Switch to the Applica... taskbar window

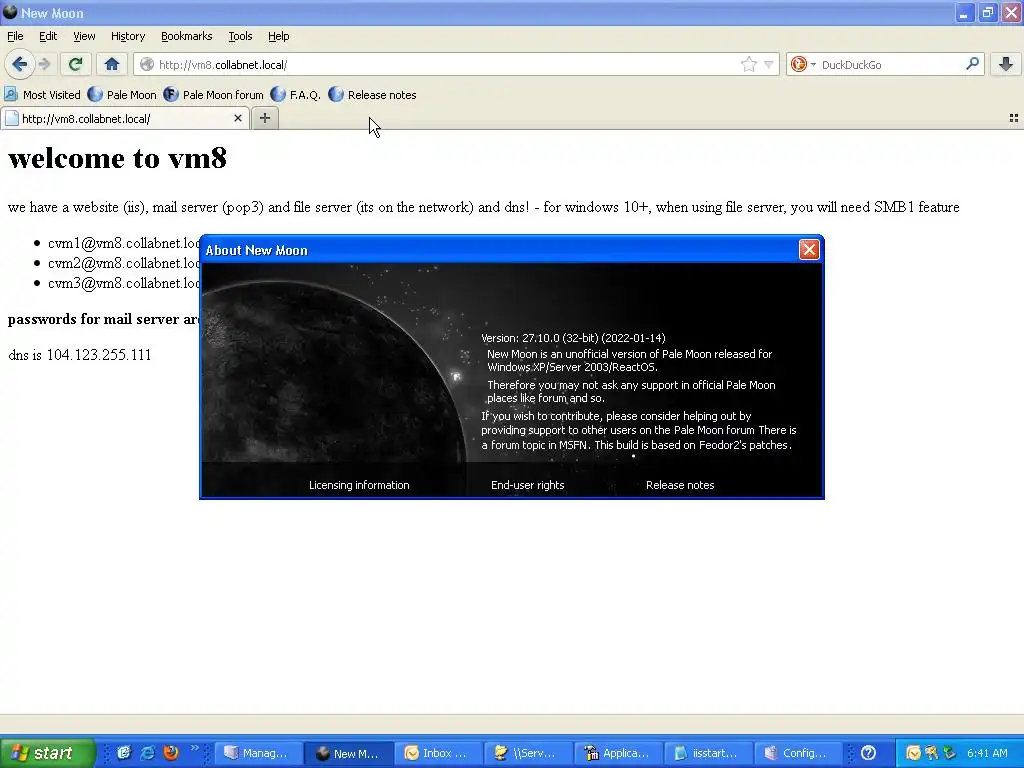619,753
